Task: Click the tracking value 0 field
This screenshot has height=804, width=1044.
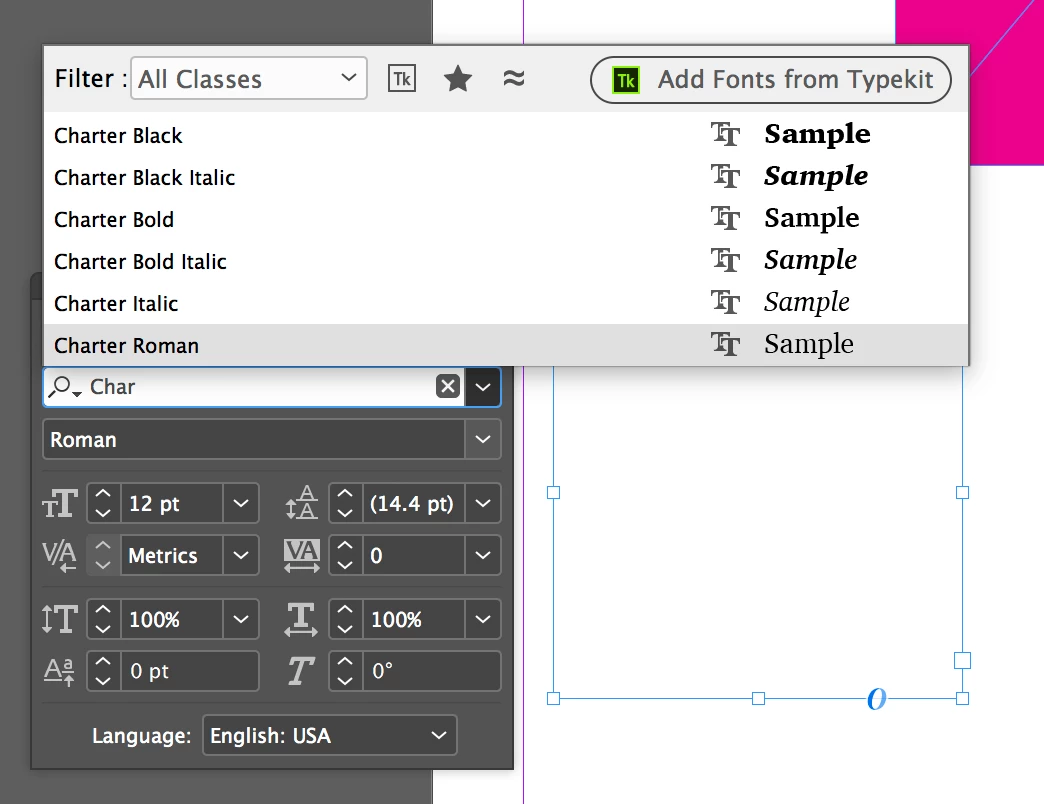Action: [413, 555]
